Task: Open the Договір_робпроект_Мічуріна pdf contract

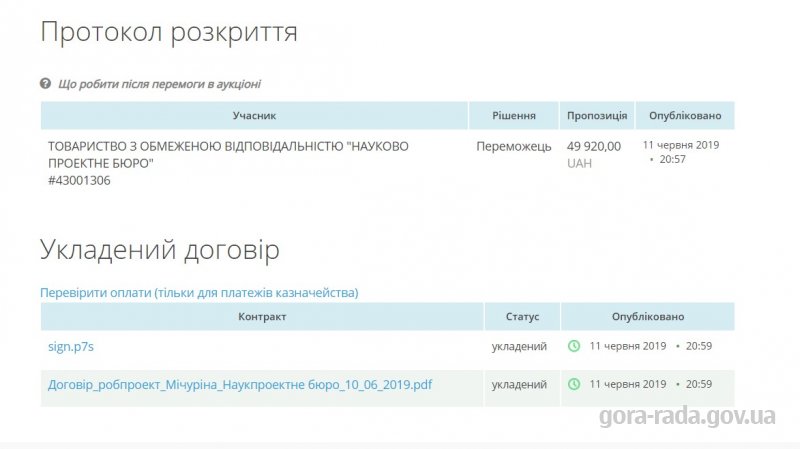Action: (x=240, y=384)
